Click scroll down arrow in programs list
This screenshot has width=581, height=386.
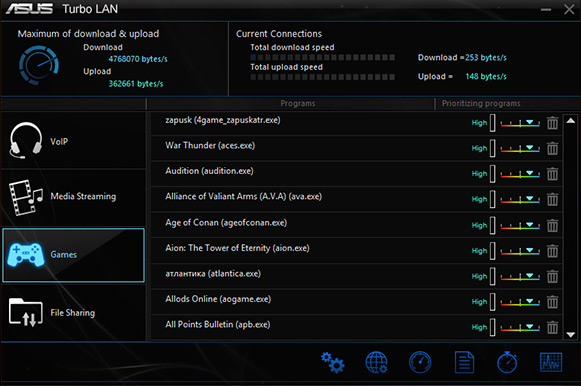tap(571, 335)
